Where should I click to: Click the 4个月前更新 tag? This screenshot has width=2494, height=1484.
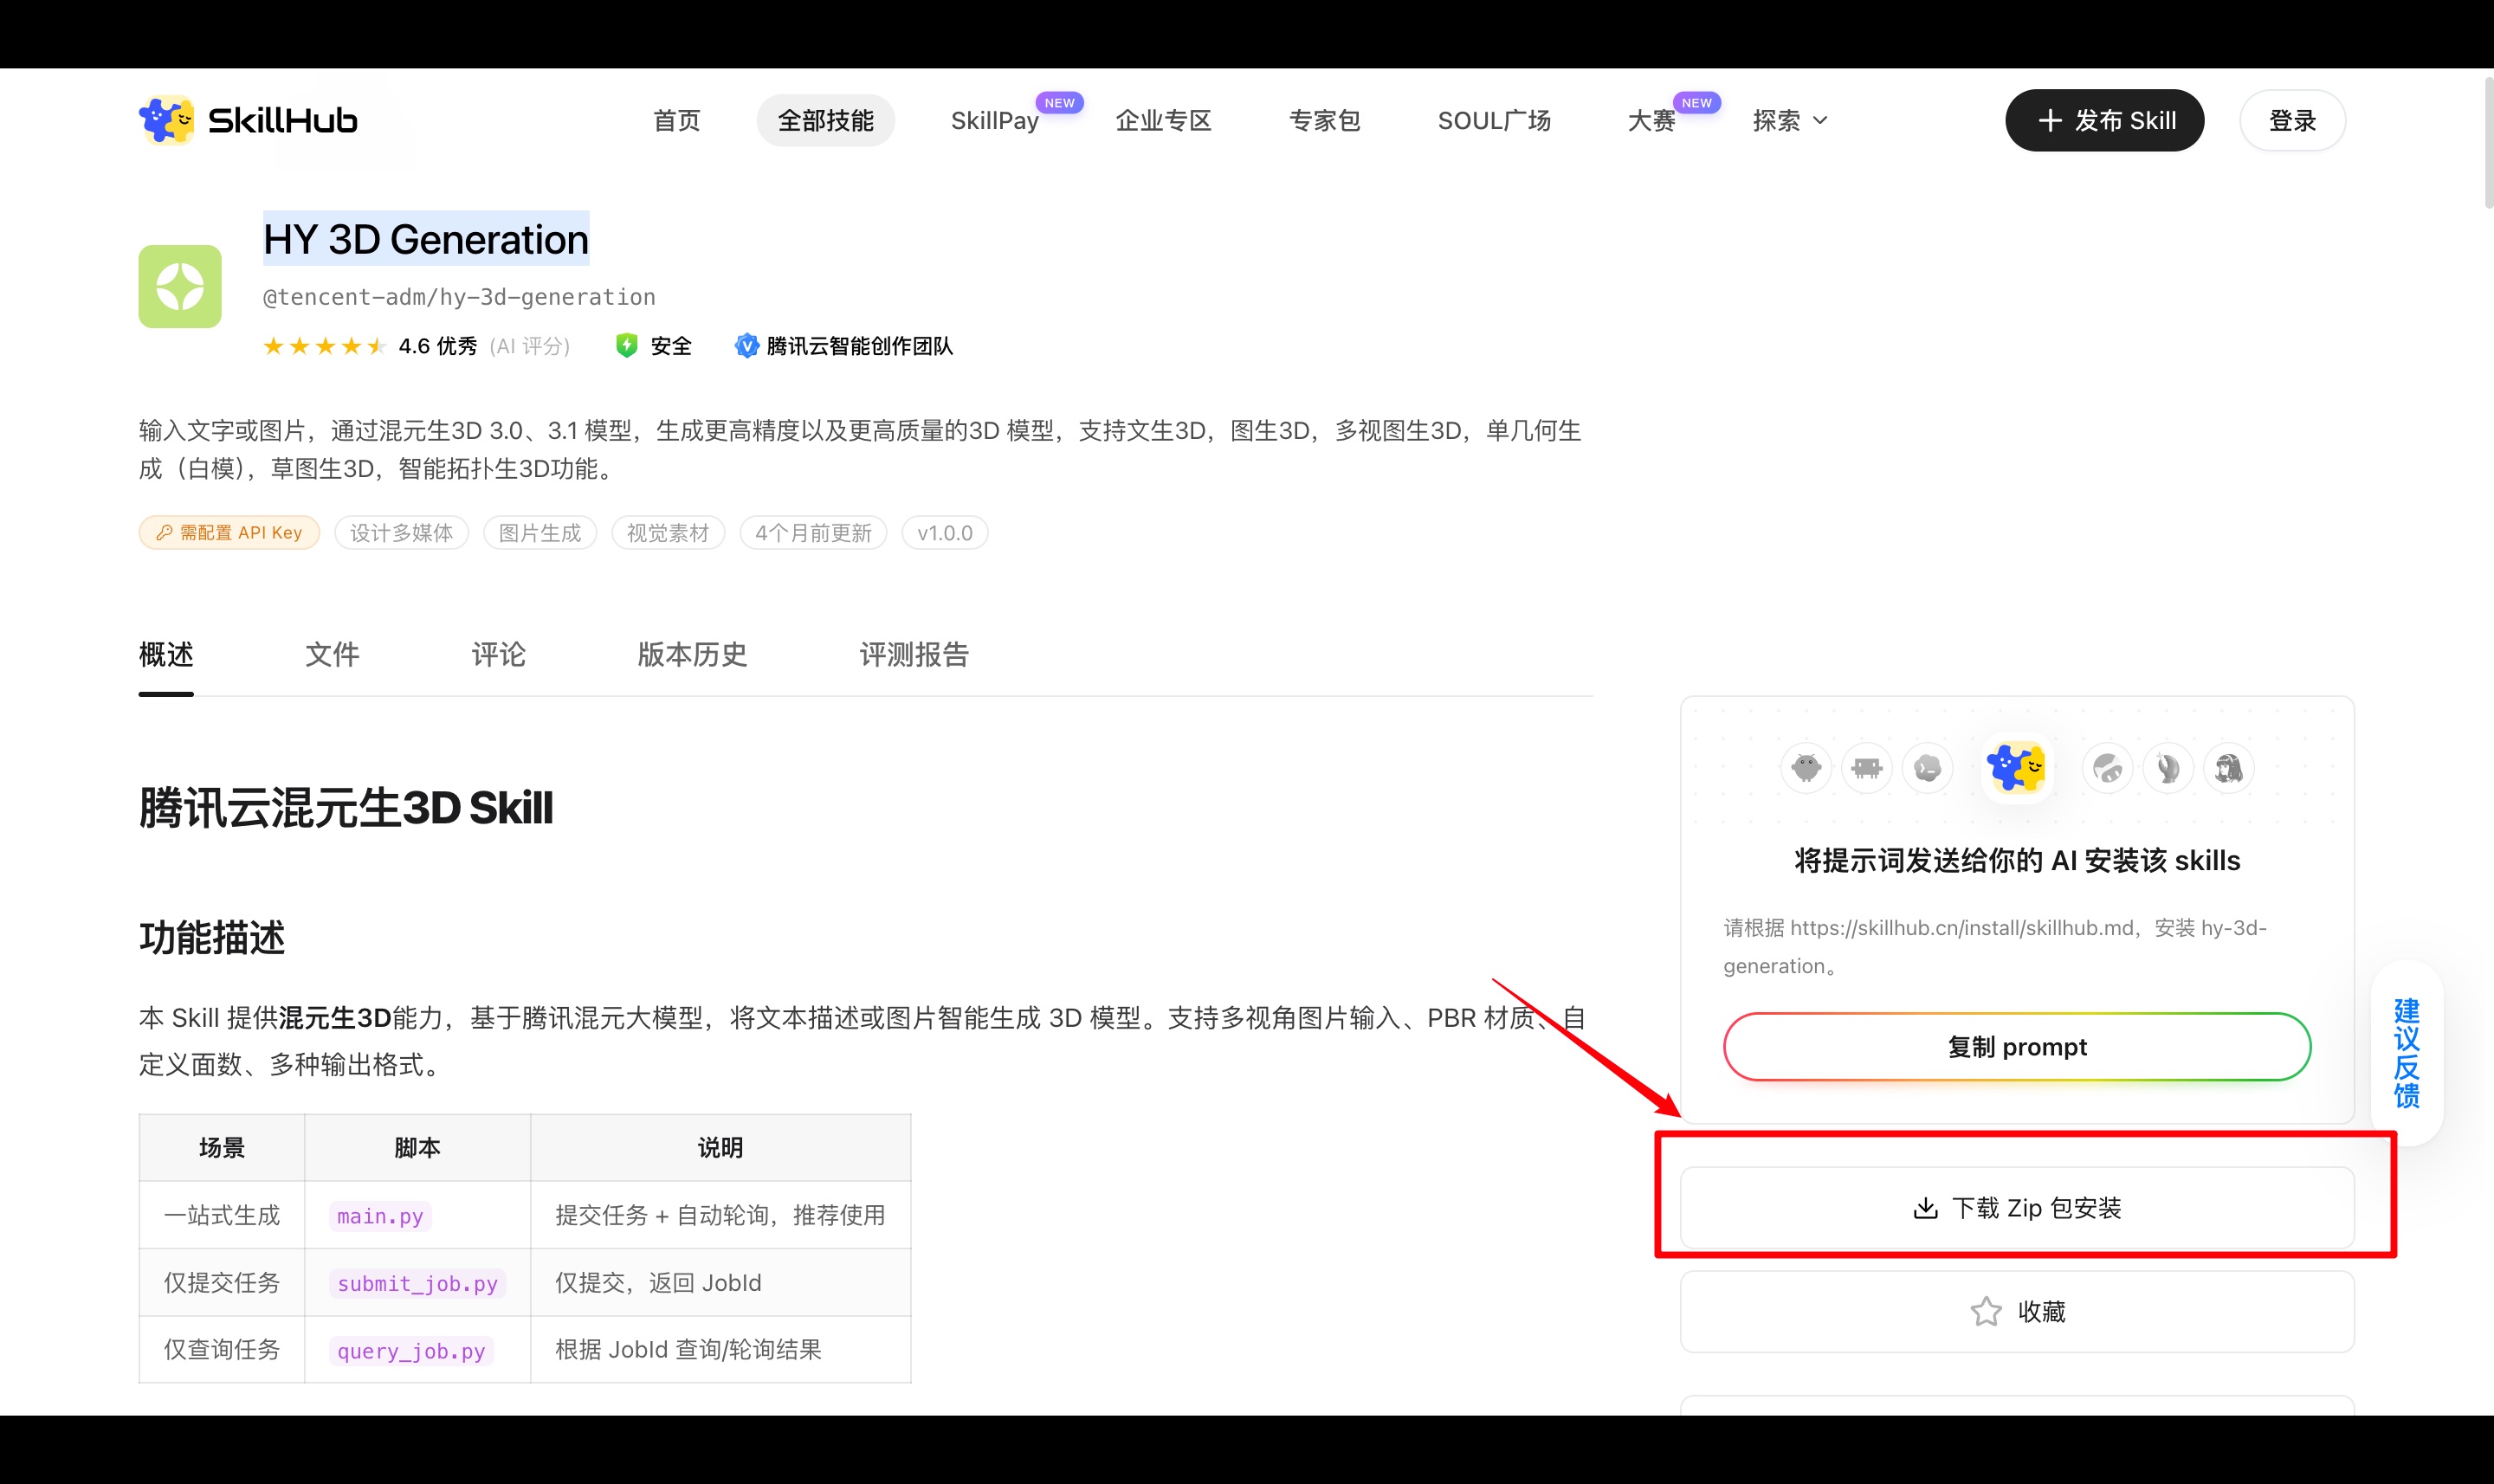click(x=813, y=533)
